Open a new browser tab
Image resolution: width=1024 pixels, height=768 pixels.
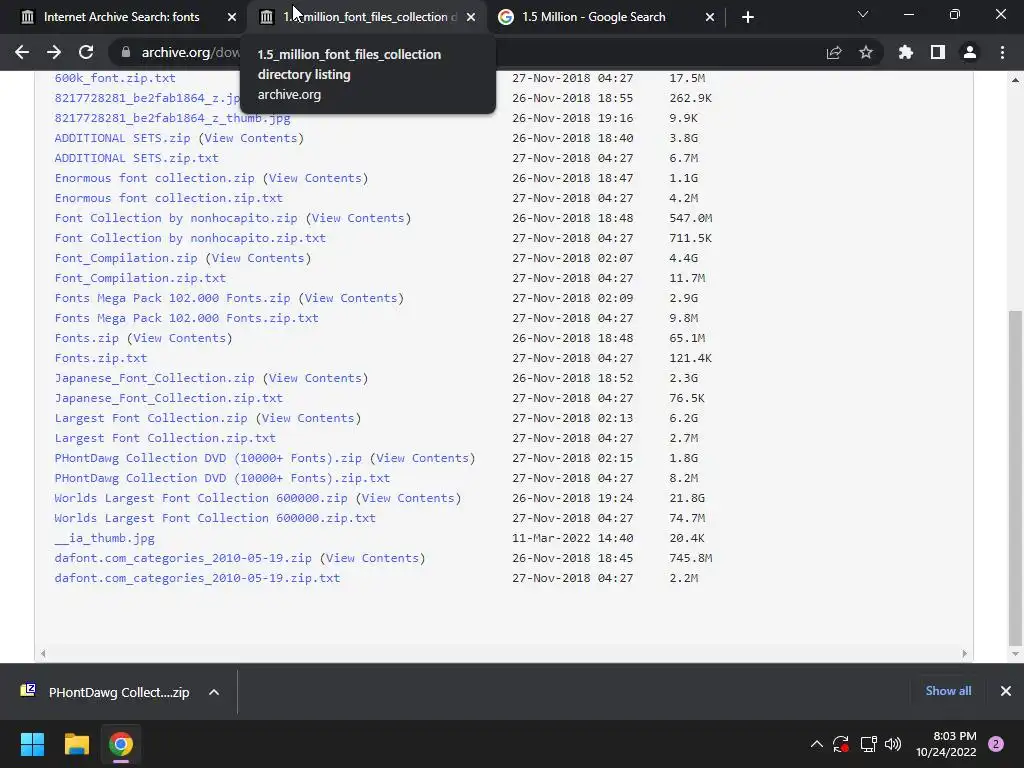(748, 17)
